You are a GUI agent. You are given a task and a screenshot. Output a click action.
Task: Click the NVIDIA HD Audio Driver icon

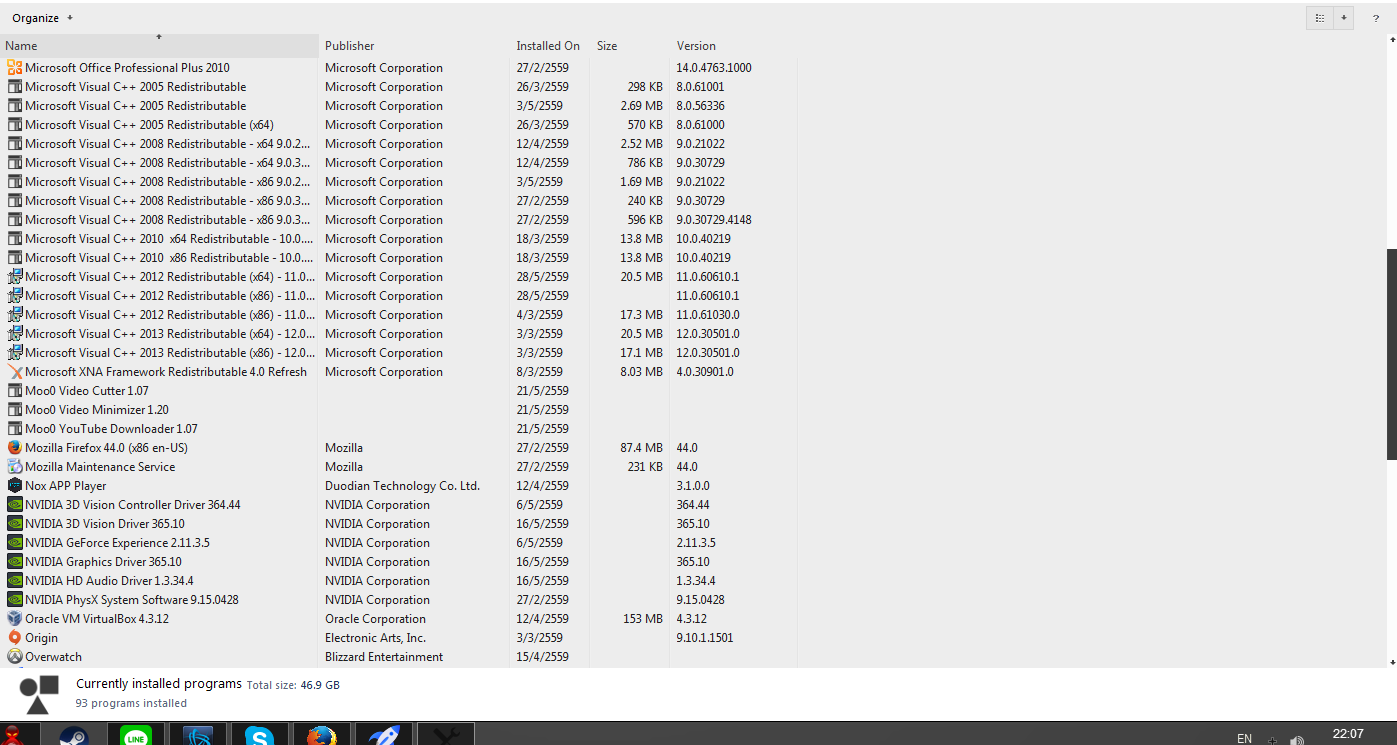click(x=14, y=581)
